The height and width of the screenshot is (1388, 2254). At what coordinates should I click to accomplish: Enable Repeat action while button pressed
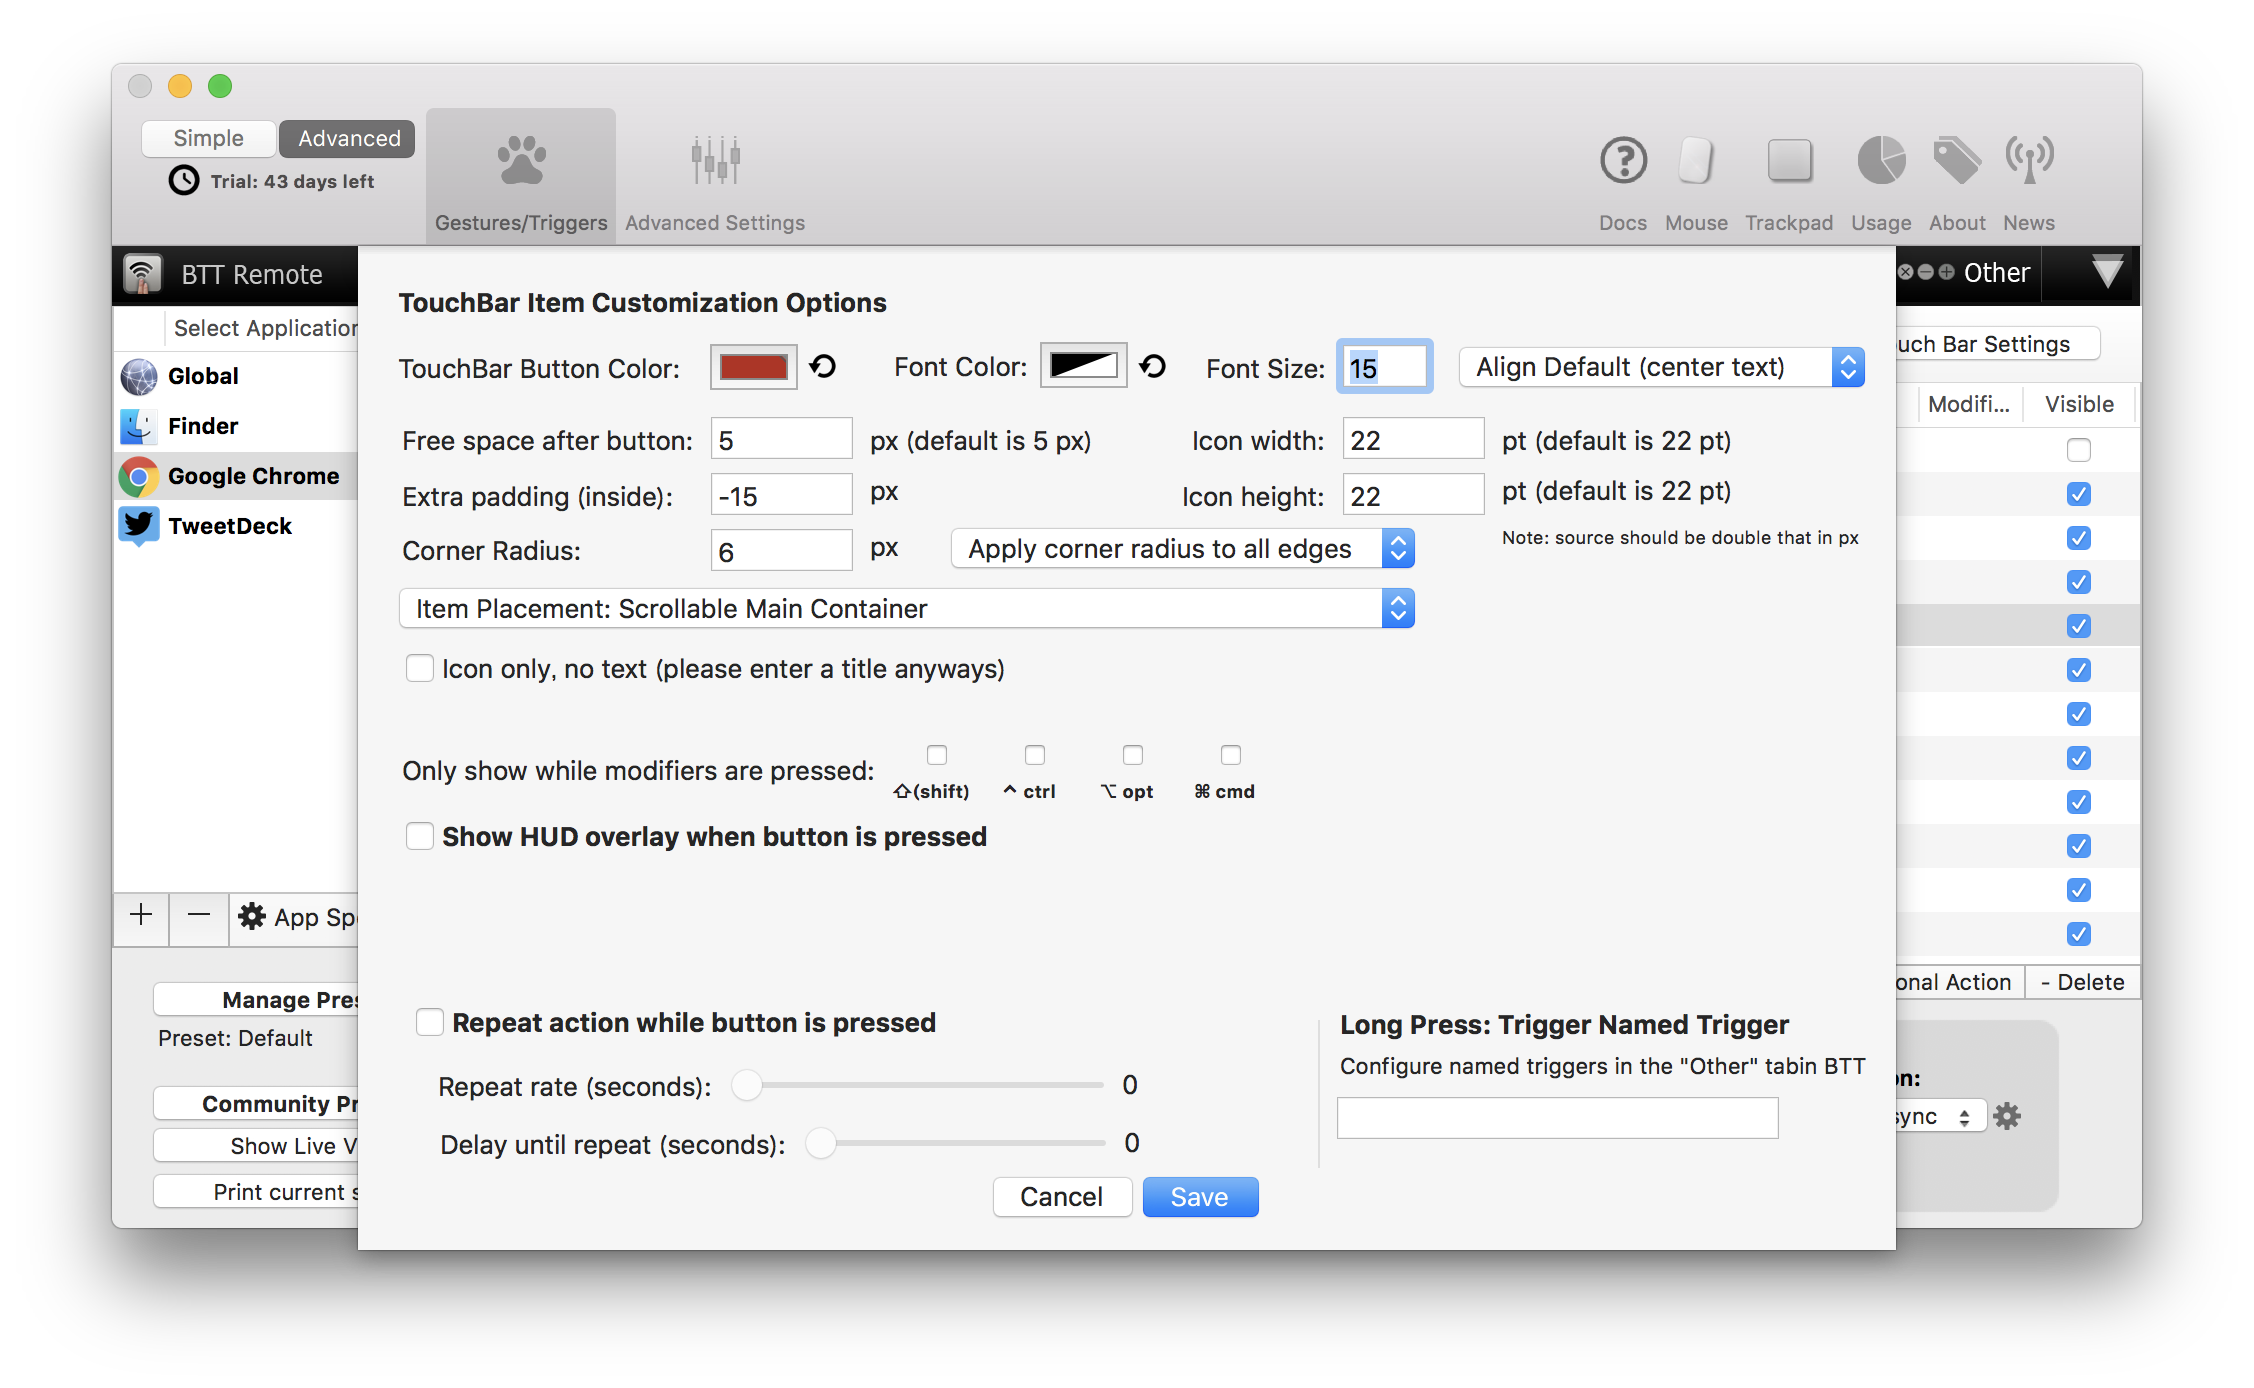click(430, 1022)
